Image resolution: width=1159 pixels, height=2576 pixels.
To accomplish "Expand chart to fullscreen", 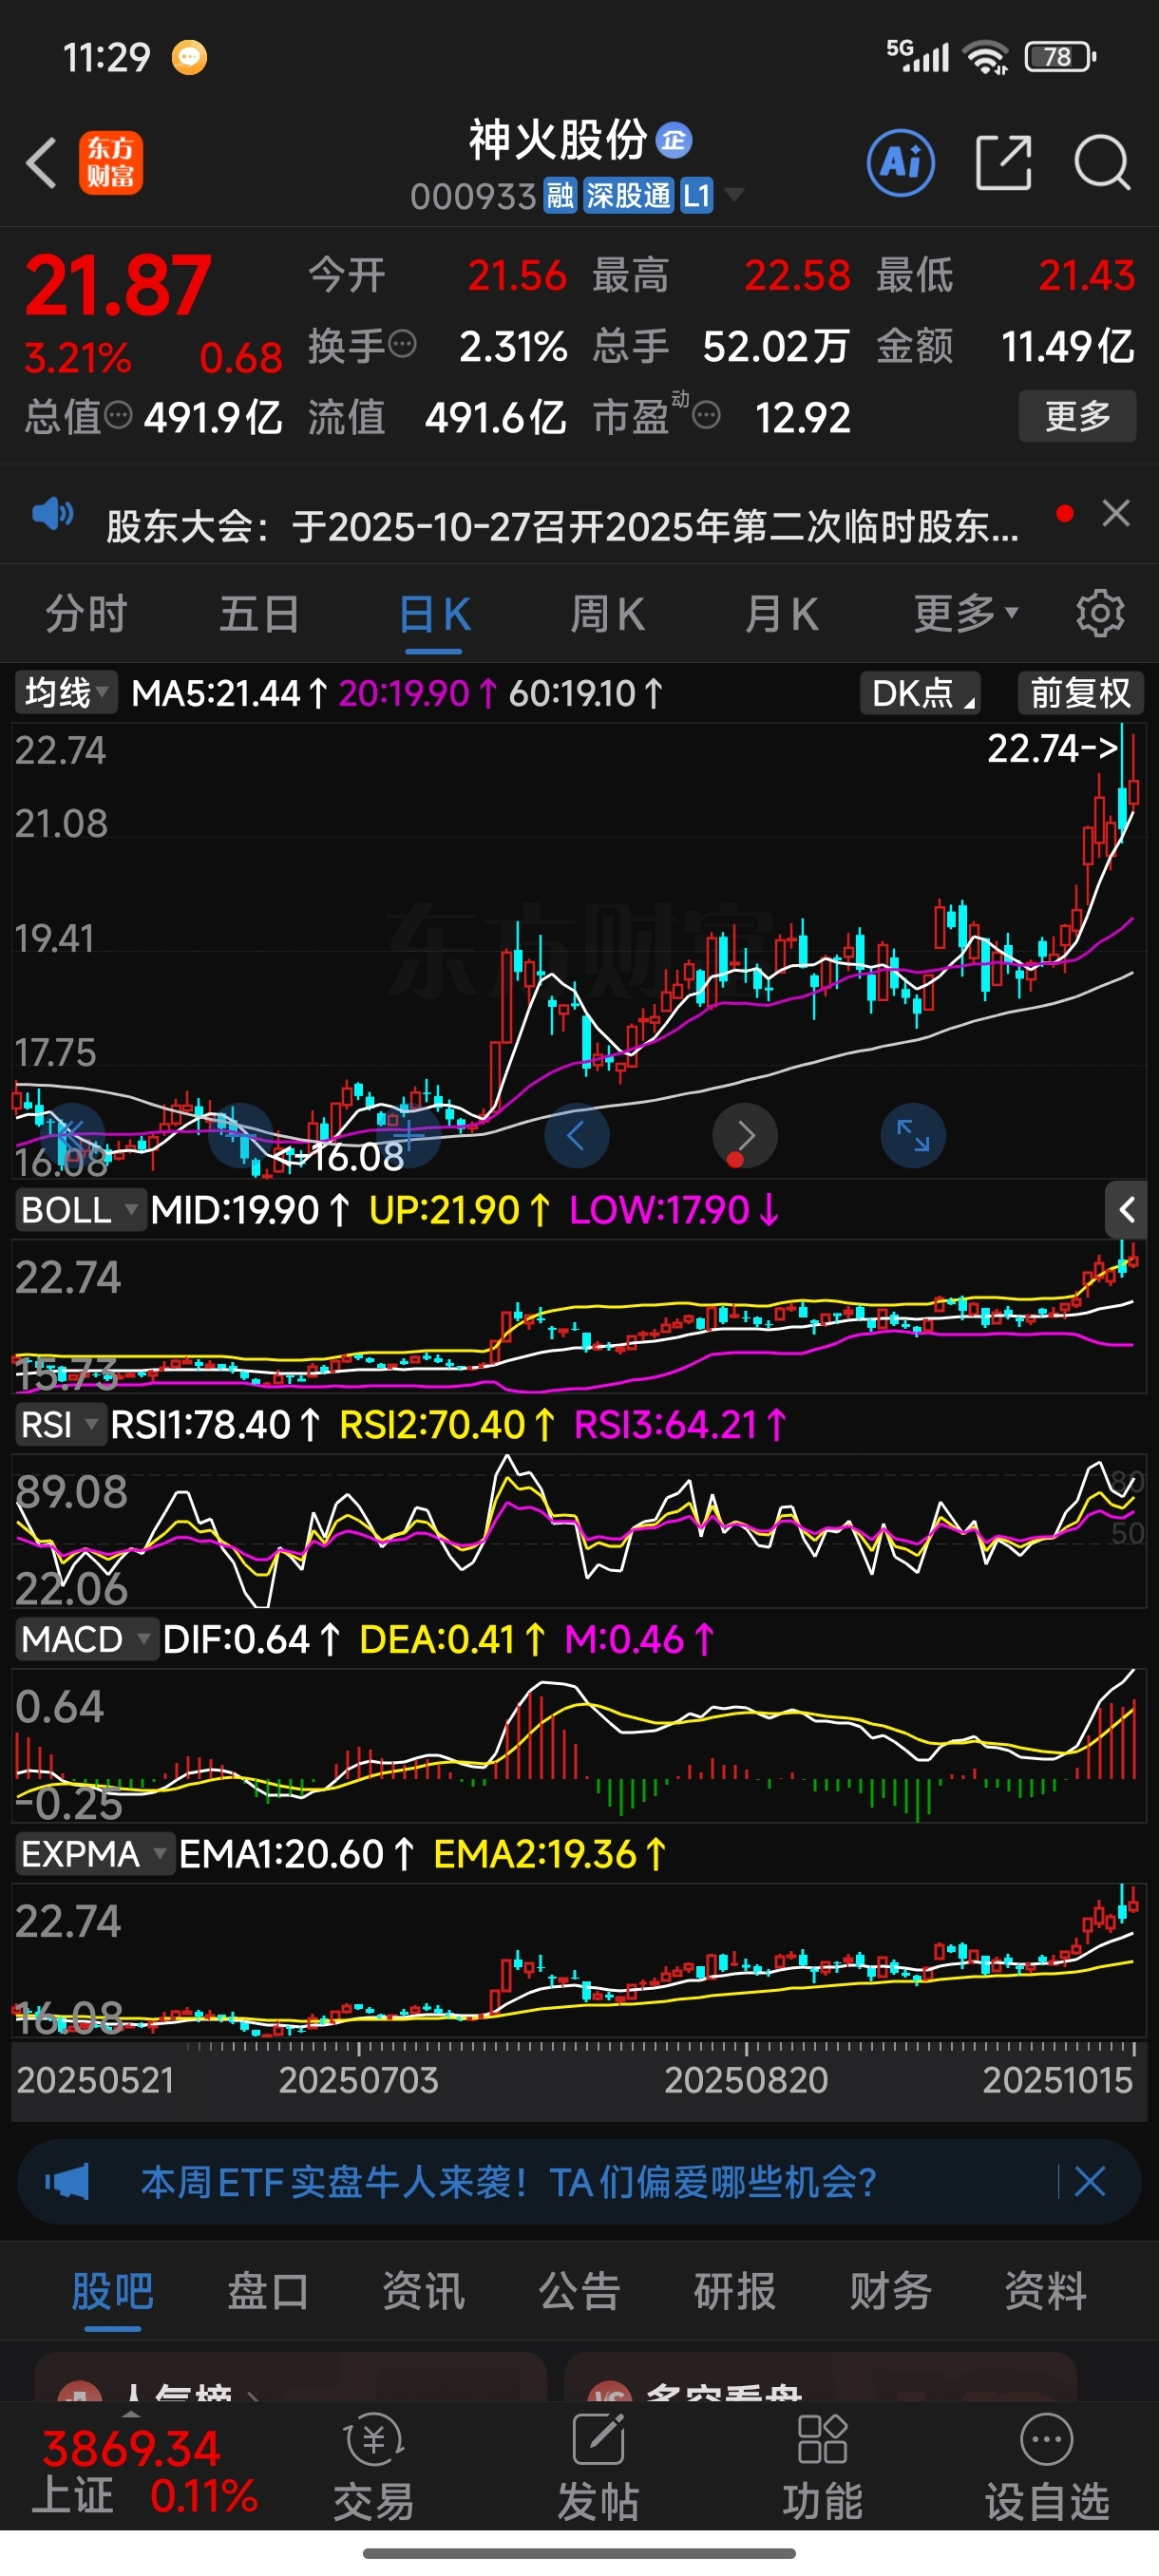I will point(913,1135).
